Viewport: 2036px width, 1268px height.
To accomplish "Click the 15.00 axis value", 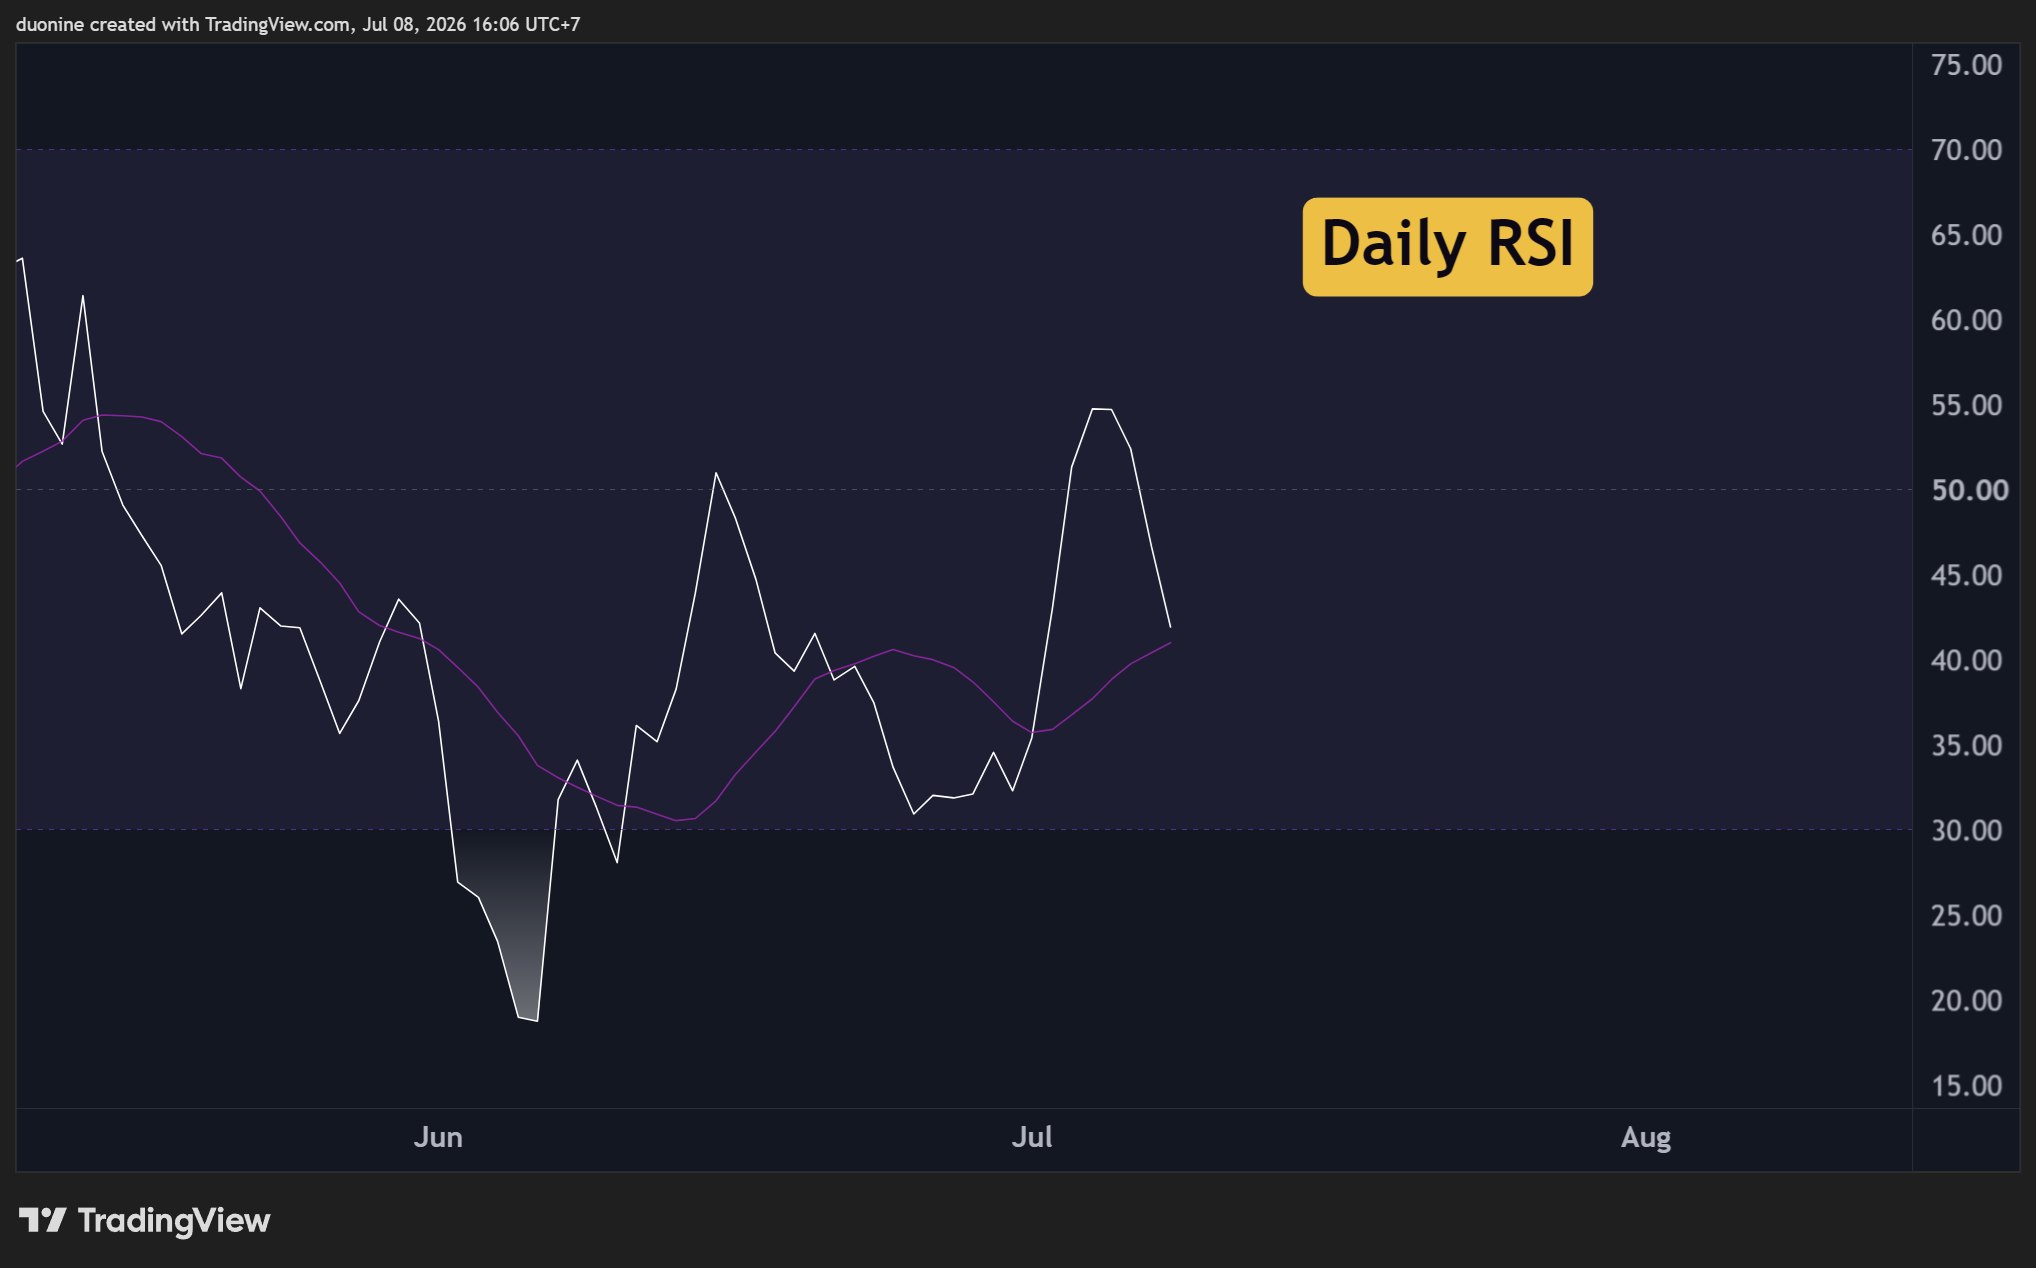I will 1966,1085.
